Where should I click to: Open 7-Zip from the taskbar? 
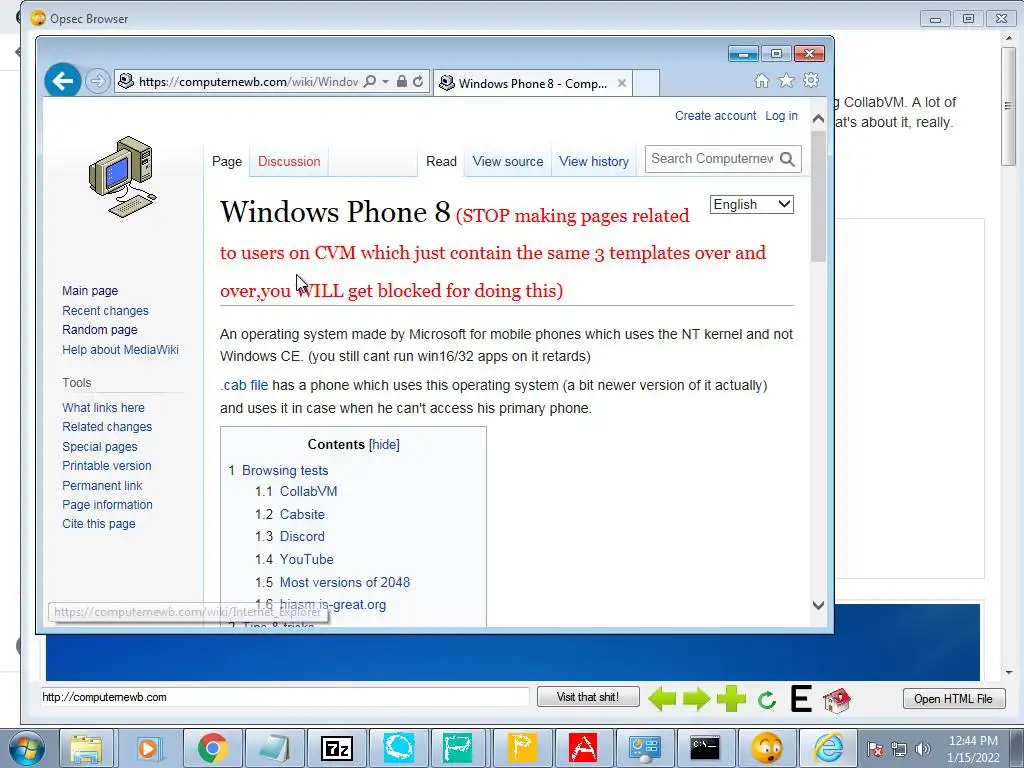336,748
